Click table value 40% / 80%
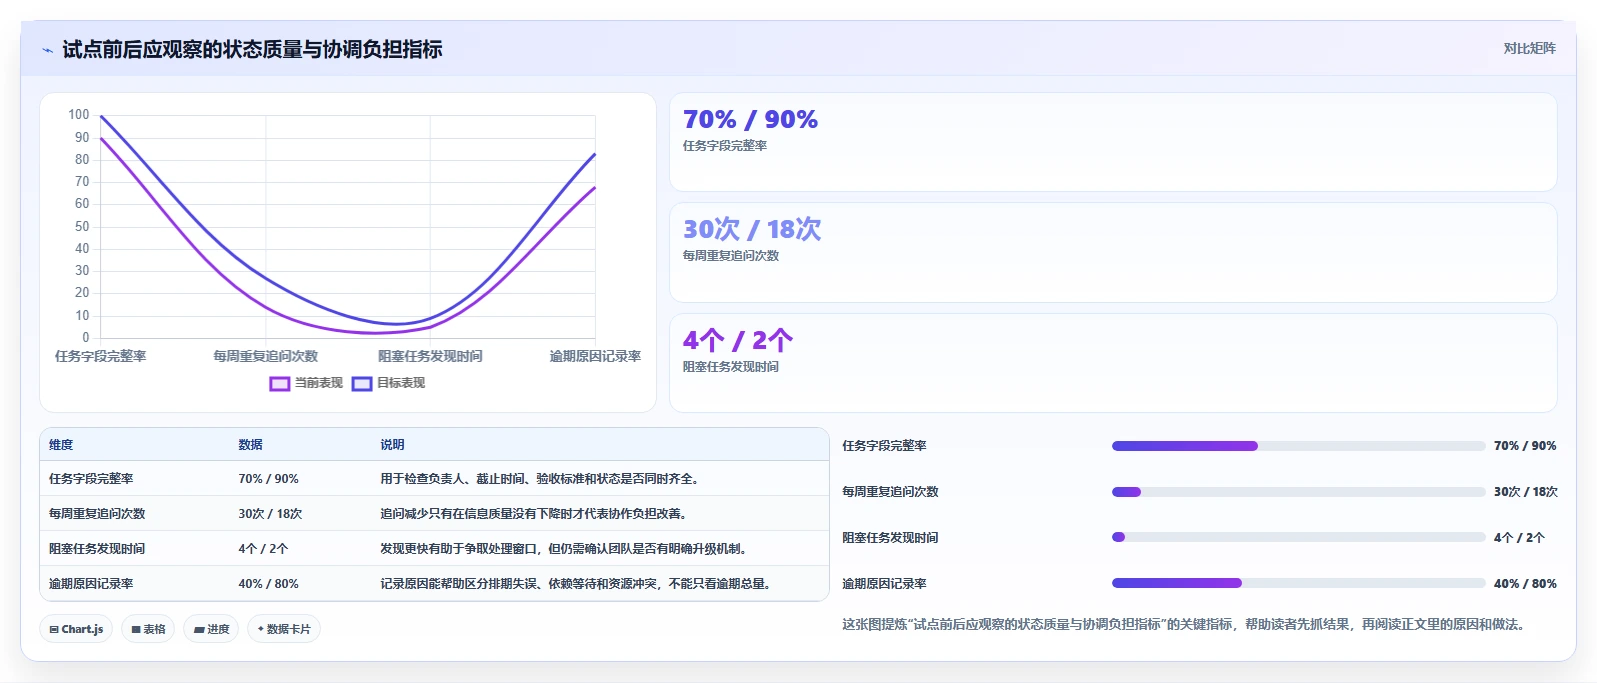This screenshot has width=1597, height=683. (268, 584)
